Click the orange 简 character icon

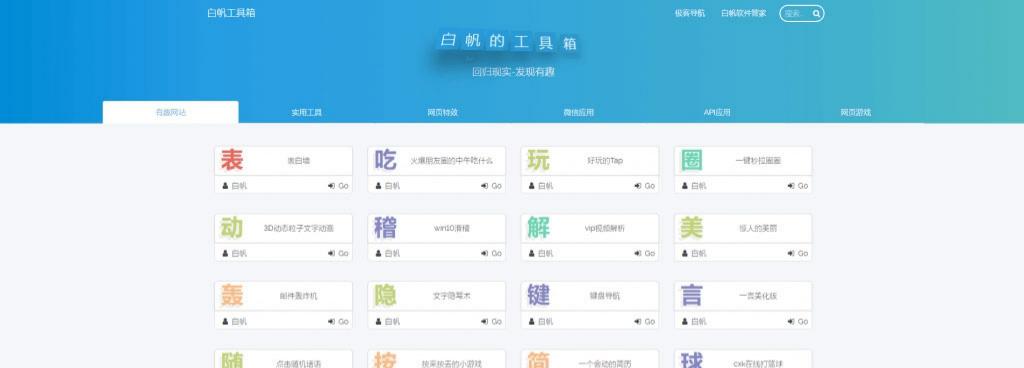click(539, 360)
